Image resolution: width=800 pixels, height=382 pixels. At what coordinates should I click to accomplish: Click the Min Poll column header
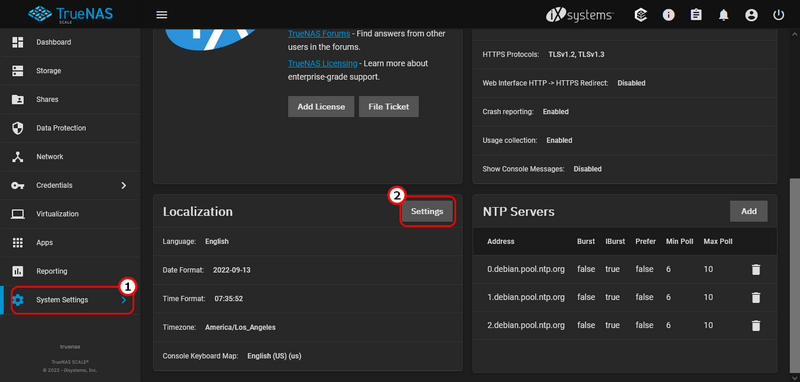click(x=680, y=242)
